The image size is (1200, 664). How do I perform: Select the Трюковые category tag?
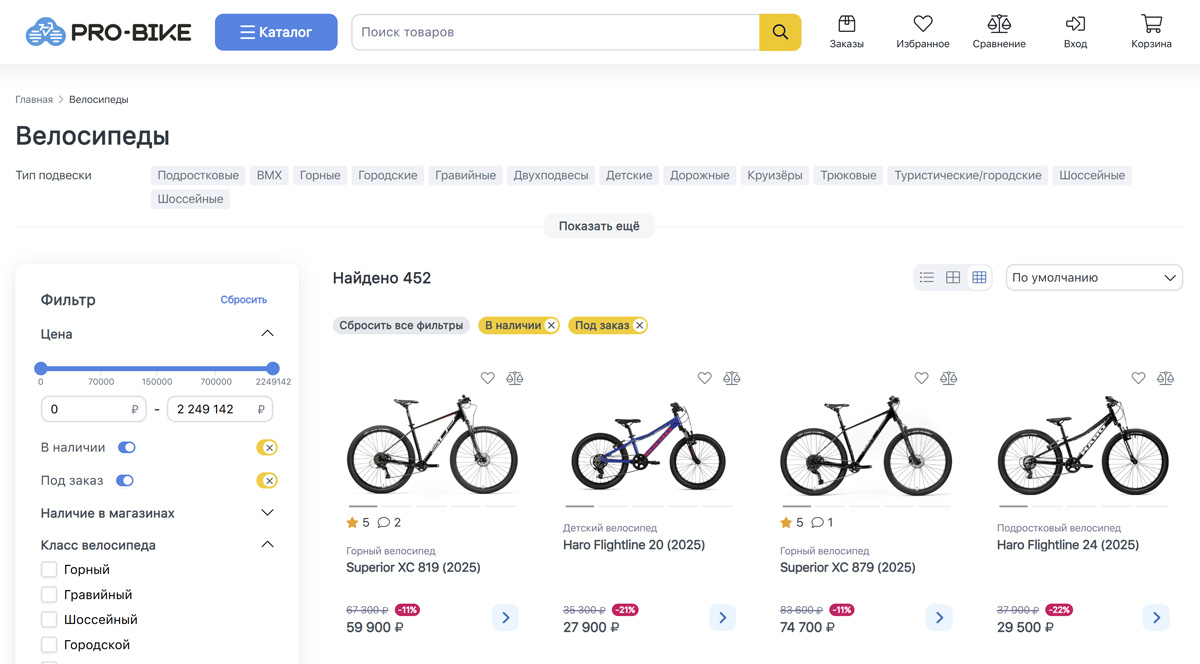[848, 175]
